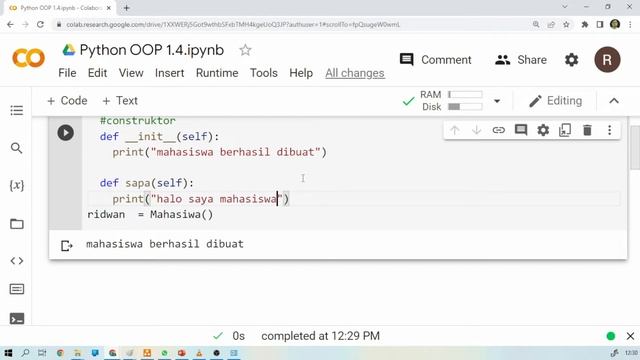The image size is (640, 360).
Task: Open the View menu
Action: (x=131, y=73)
